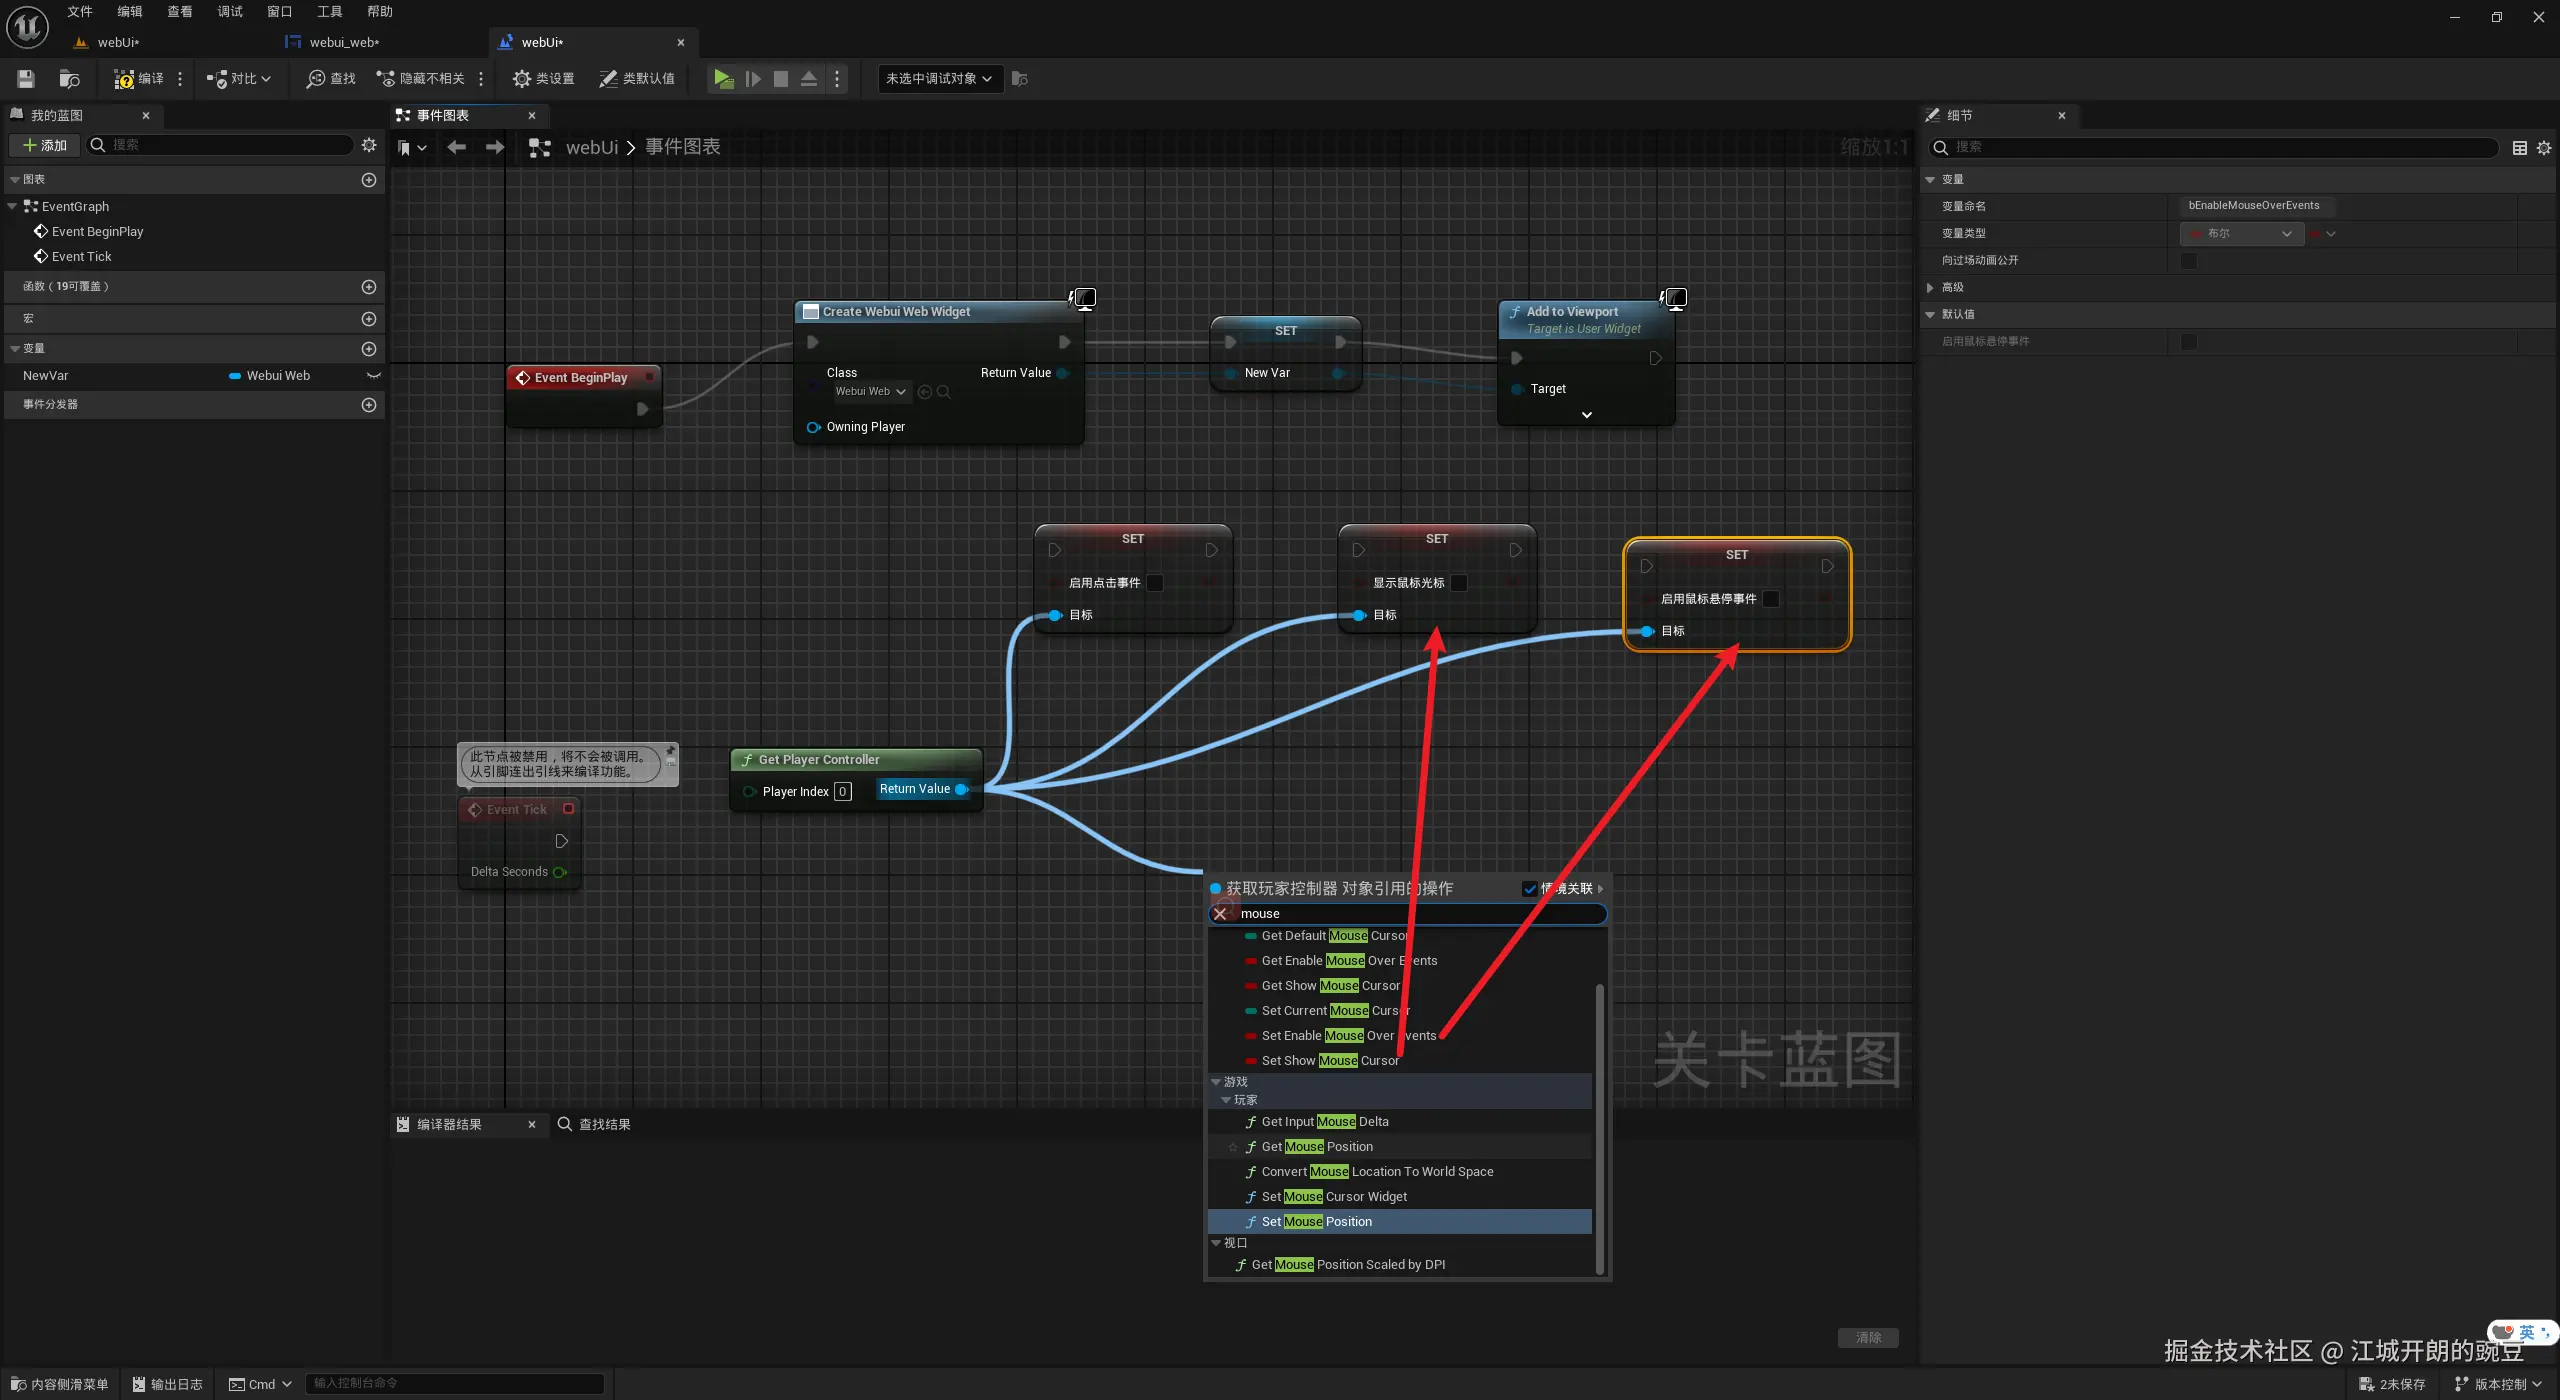Open Class Settings (类设置)
The height and width of the screenshot is (1400, 2560).
(543, 78)
